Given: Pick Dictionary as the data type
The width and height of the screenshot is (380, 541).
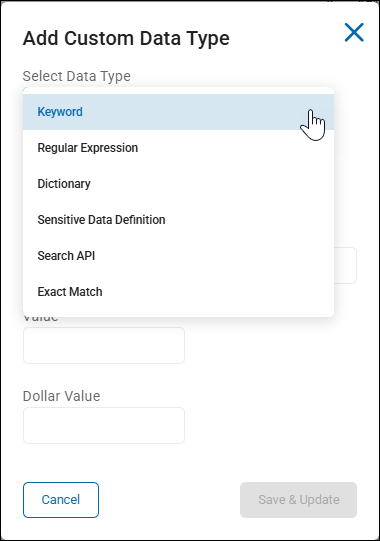Looking at the screenshot, I should pyautogui.click(x=178, y=184).
